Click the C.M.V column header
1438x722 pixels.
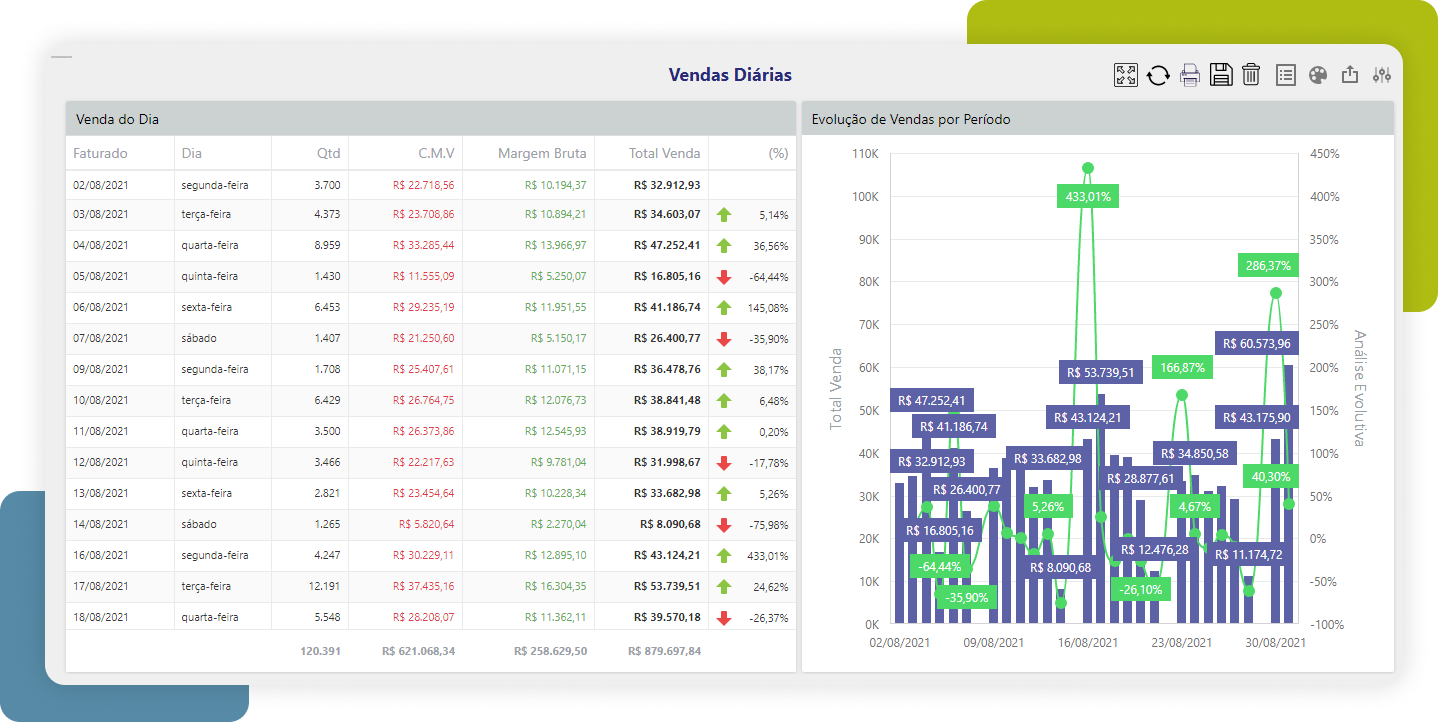(436, 154)
